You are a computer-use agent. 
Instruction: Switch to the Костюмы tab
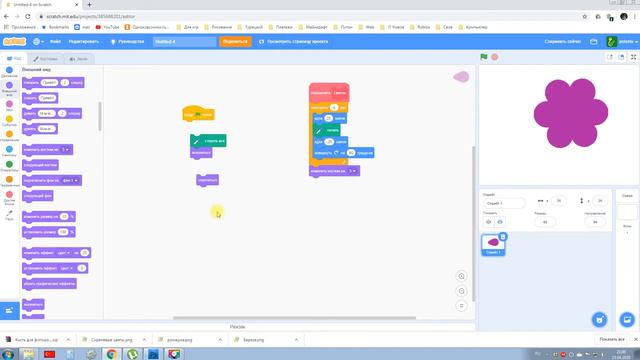46,59
